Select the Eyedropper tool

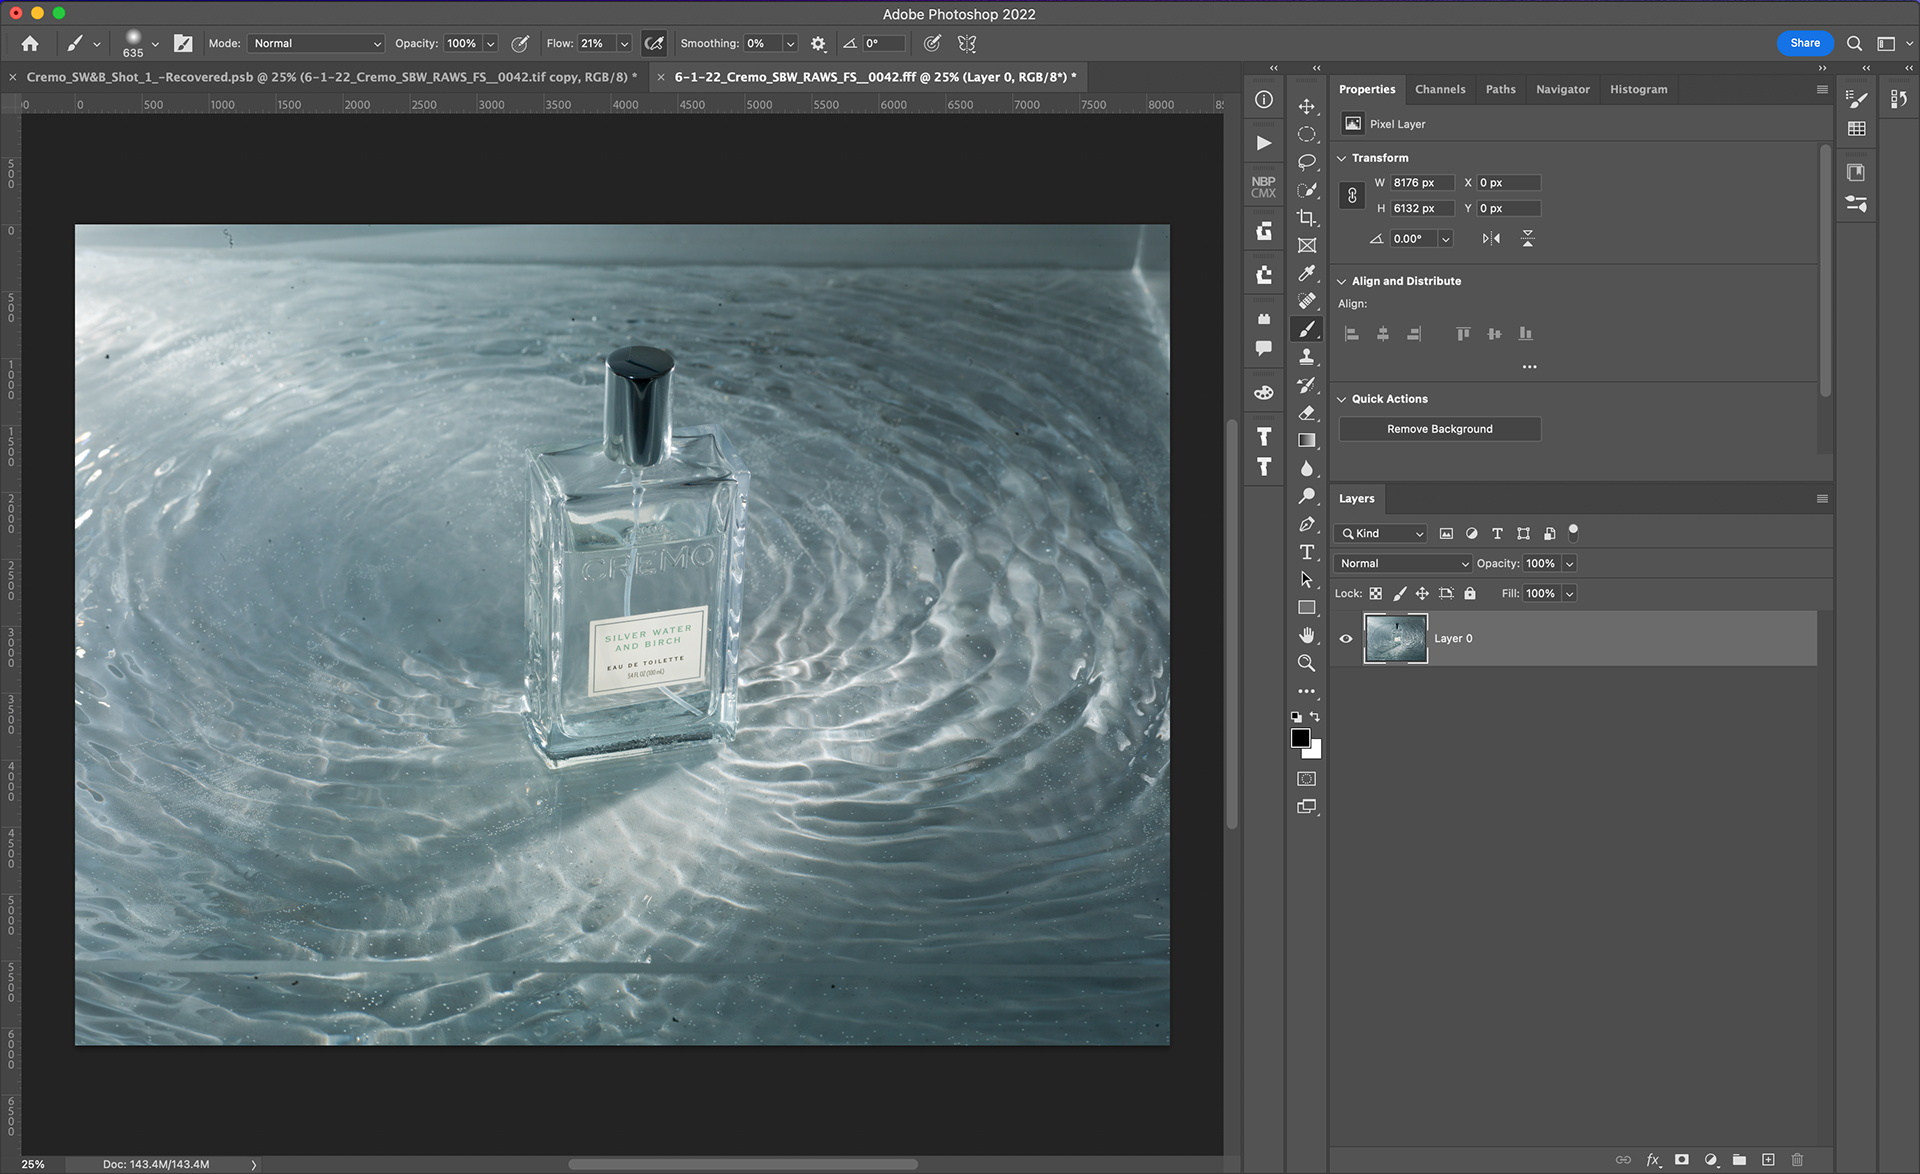pyautogui.click(x=1306, y=273)
